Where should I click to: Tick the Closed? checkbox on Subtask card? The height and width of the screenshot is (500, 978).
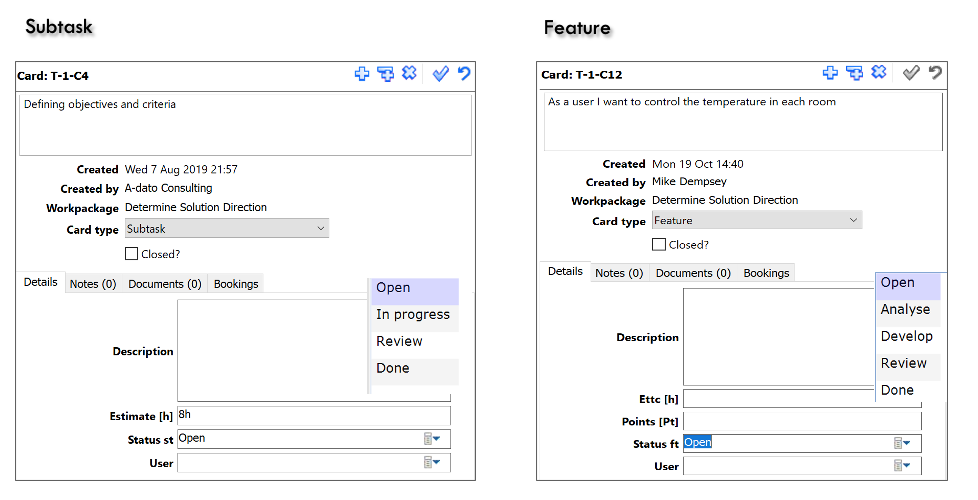coord(131,254)
